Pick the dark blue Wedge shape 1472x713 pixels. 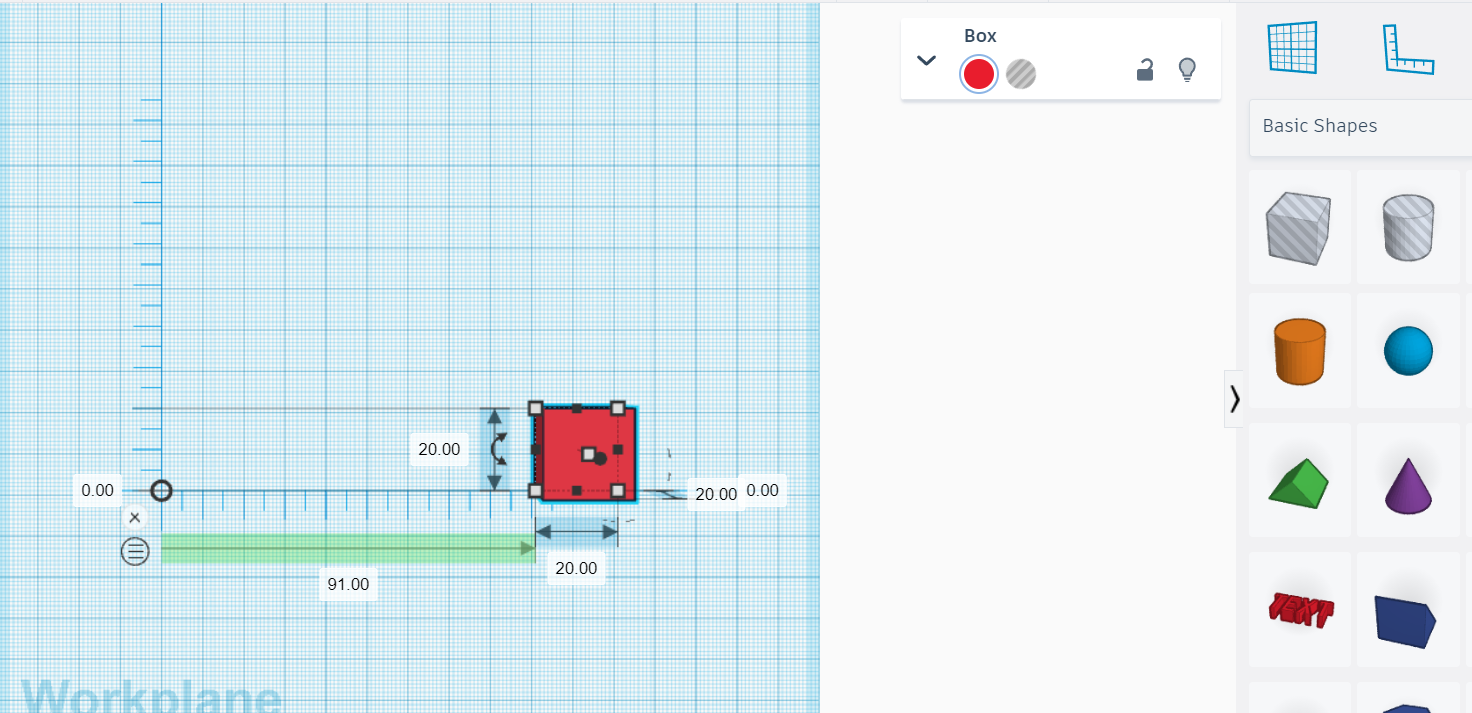point(1406,620)
